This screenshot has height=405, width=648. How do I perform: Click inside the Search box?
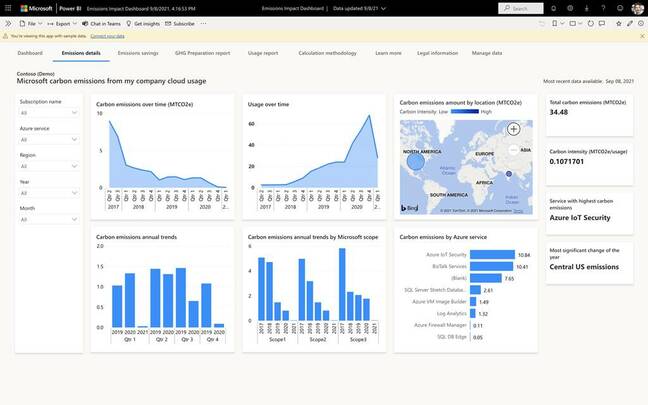(x=523, y=8)
